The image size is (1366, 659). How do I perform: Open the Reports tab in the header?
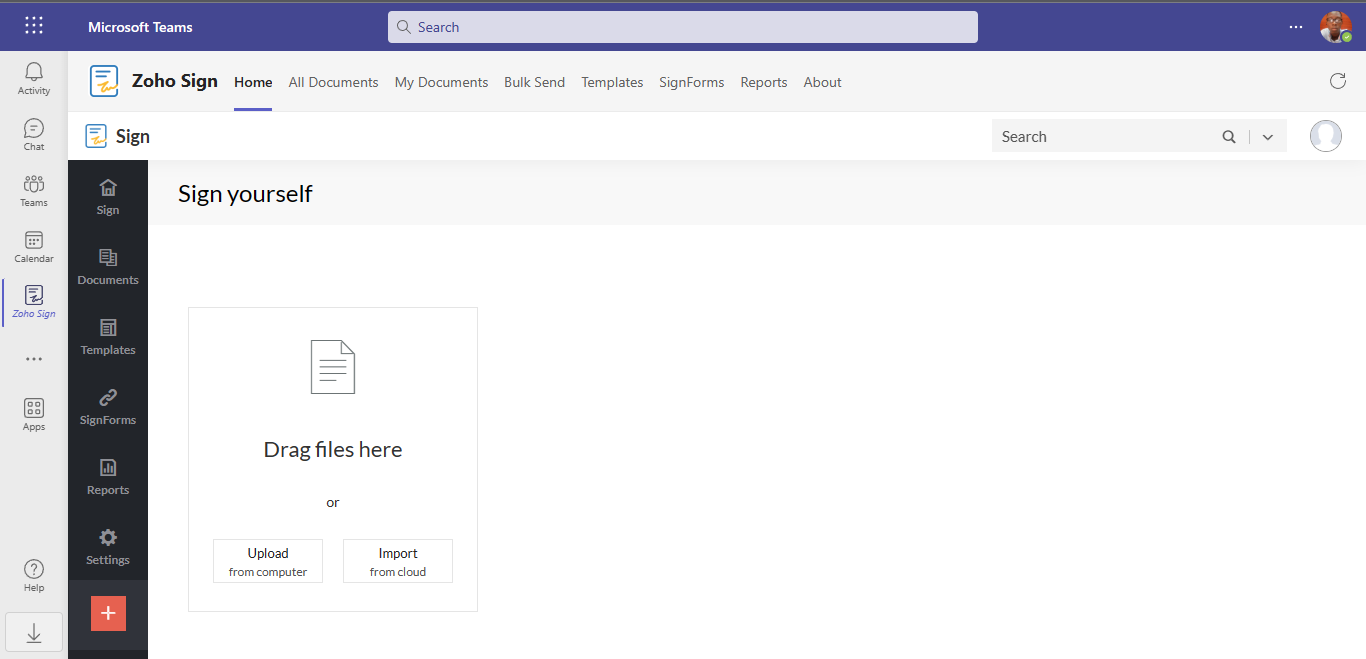[x=764, y=82]
